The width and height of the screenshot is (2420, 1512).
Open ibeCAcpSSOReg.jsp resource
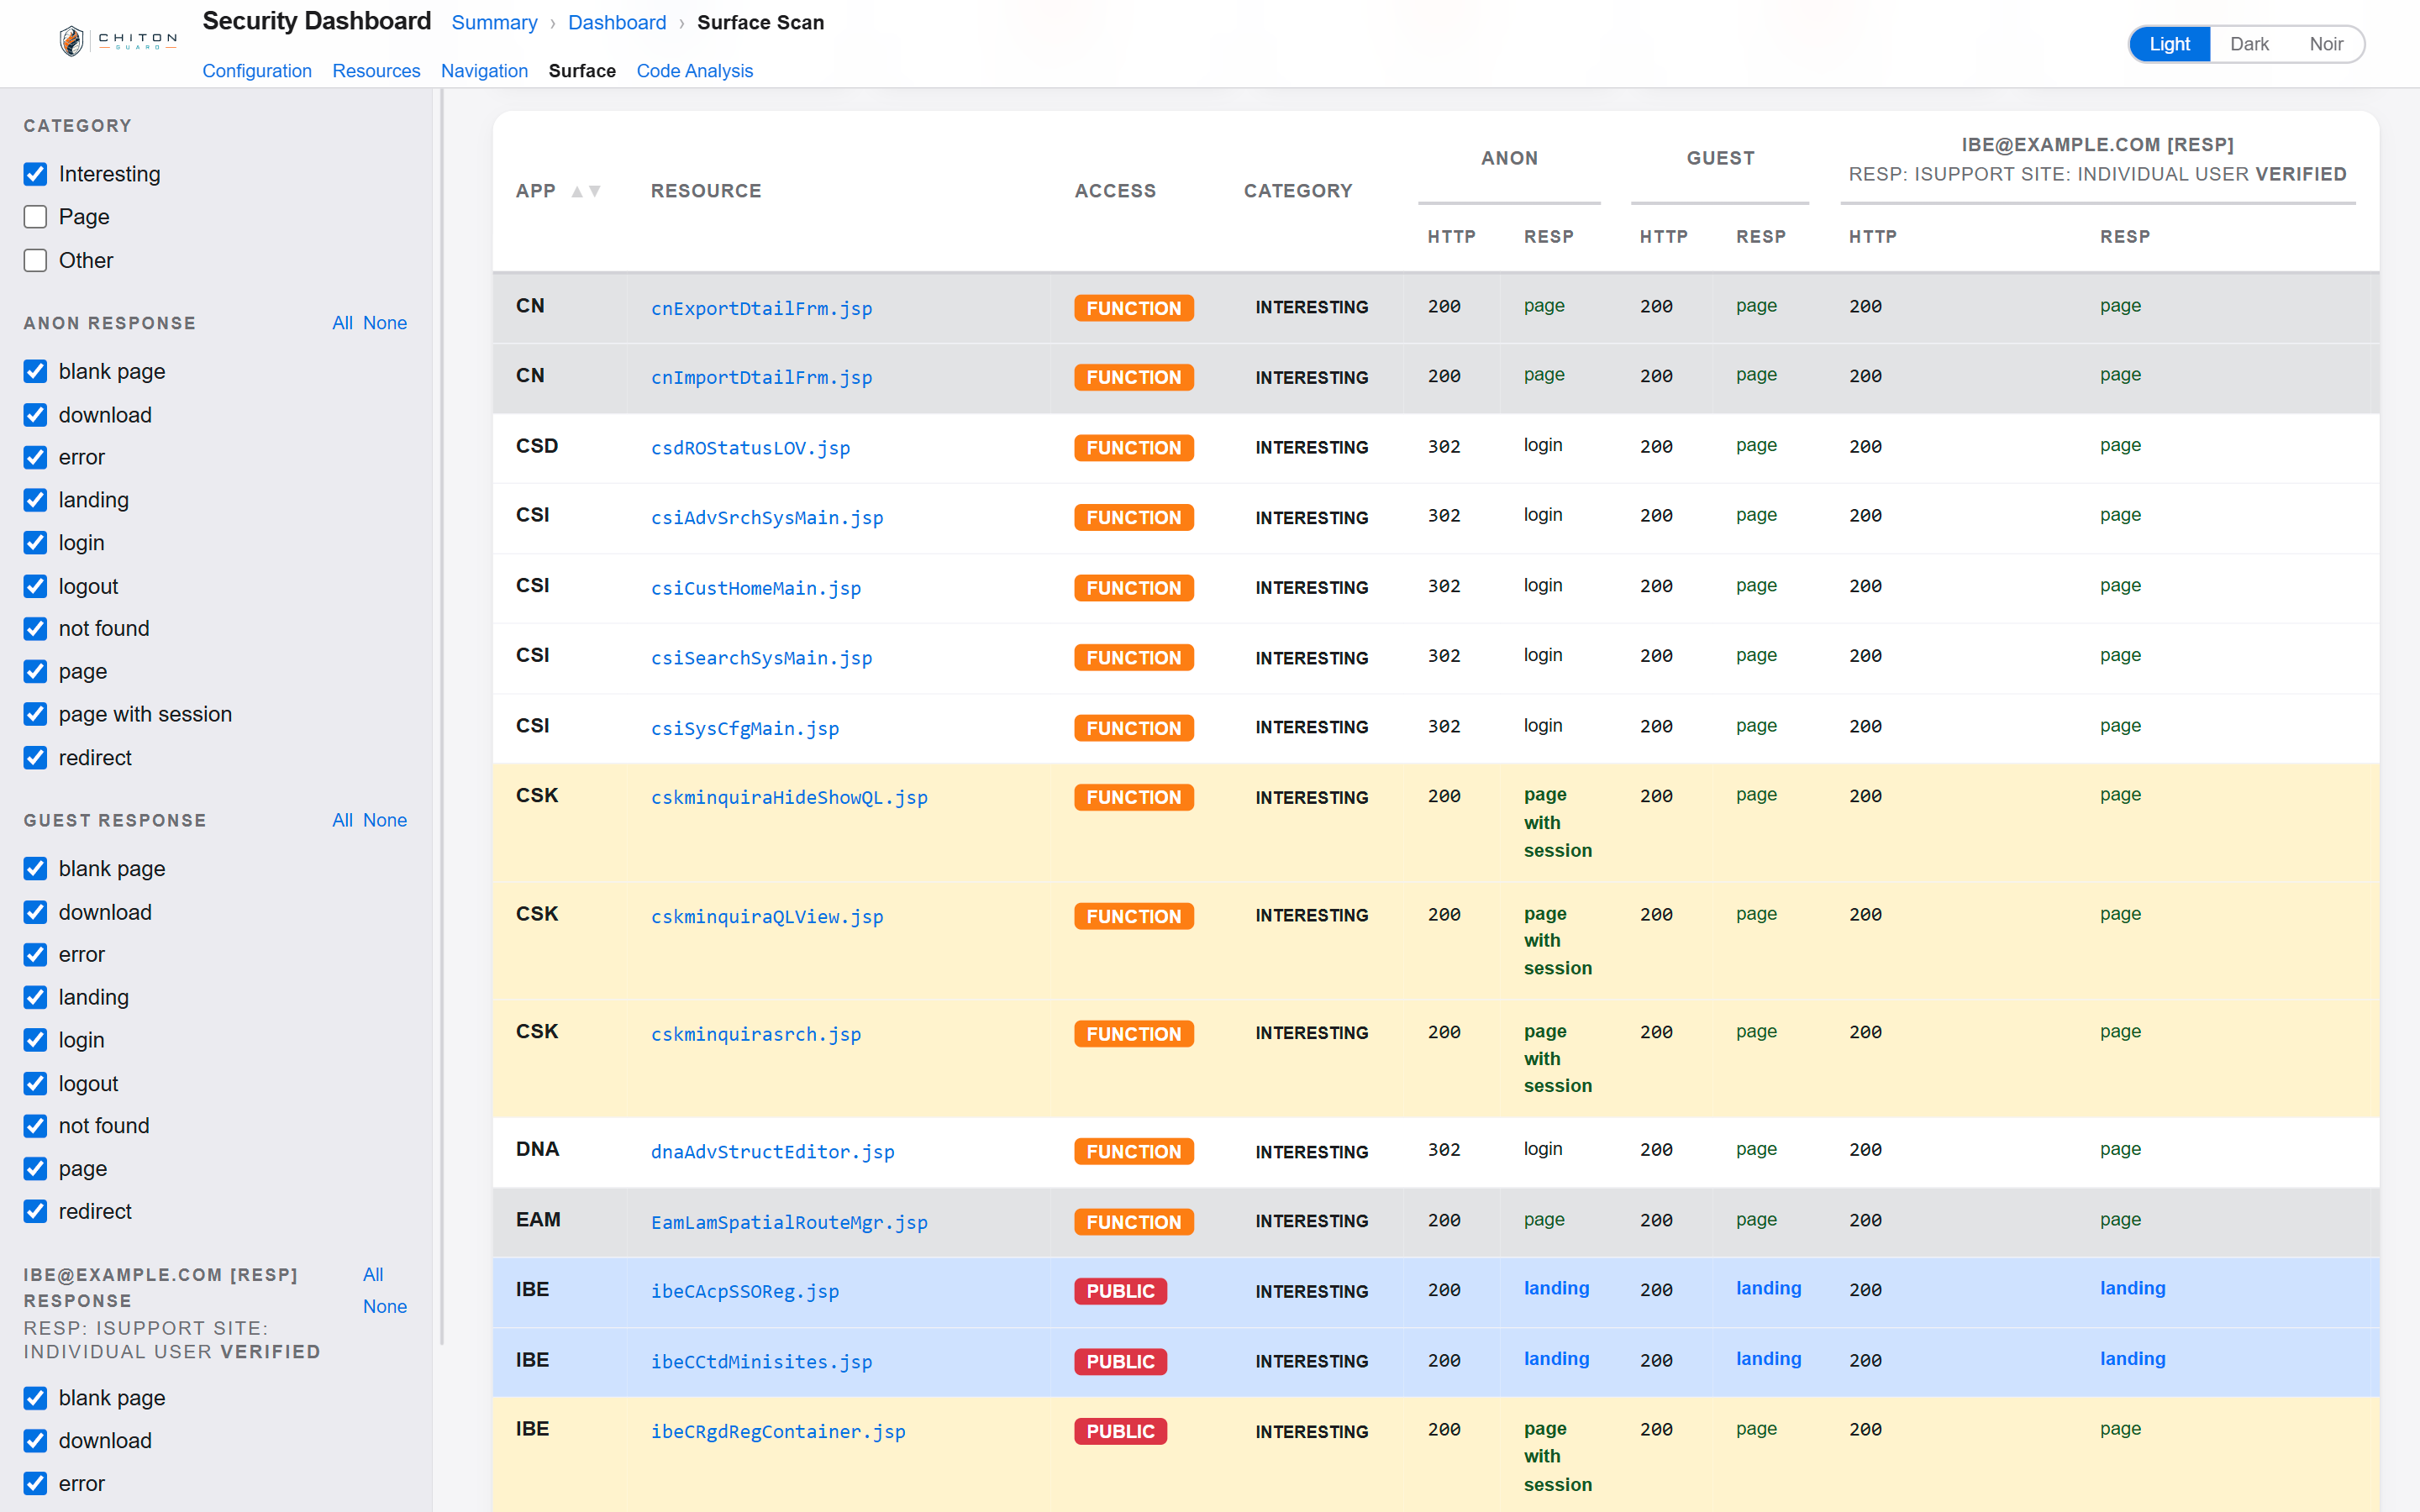pyautogui.click(x=745, y=1291)
